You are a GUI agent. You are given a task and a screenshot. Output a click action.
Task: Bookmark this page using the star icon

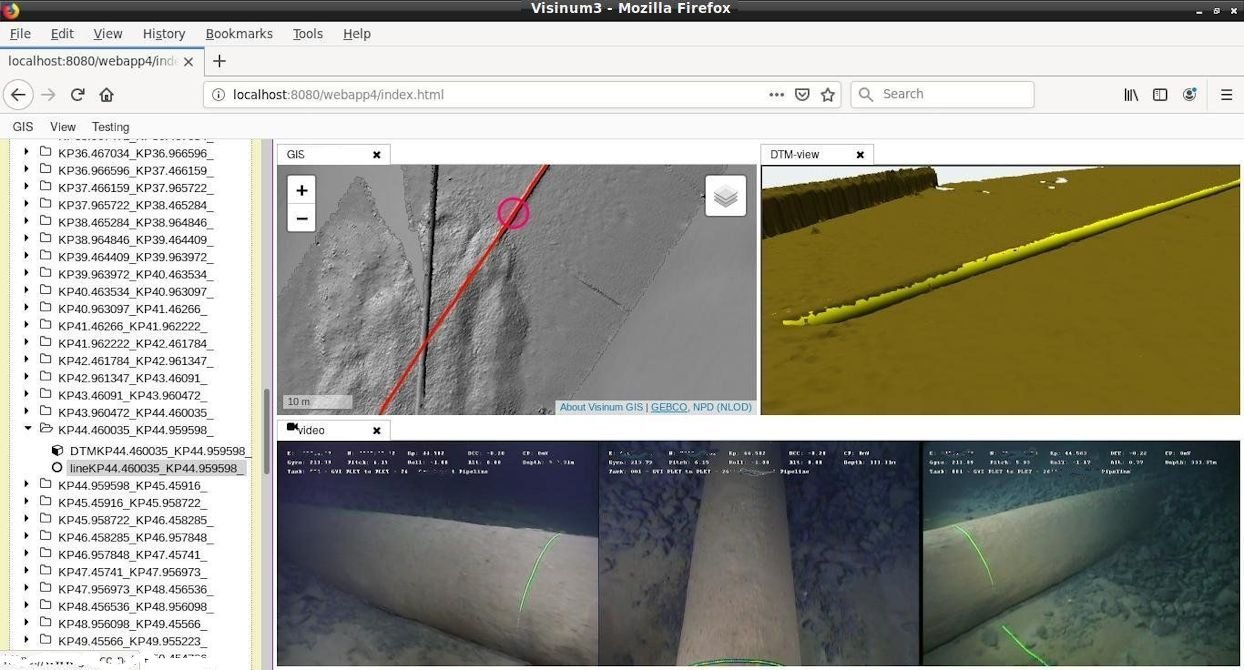[827, 94]
